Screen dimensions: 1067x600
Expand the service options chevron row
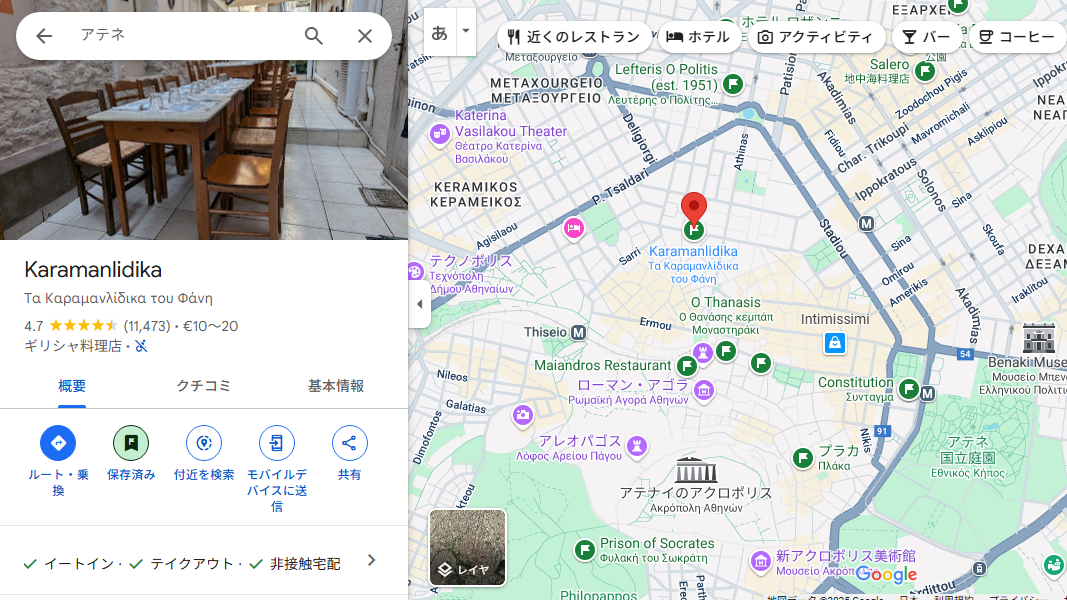[x=371, y=561]
